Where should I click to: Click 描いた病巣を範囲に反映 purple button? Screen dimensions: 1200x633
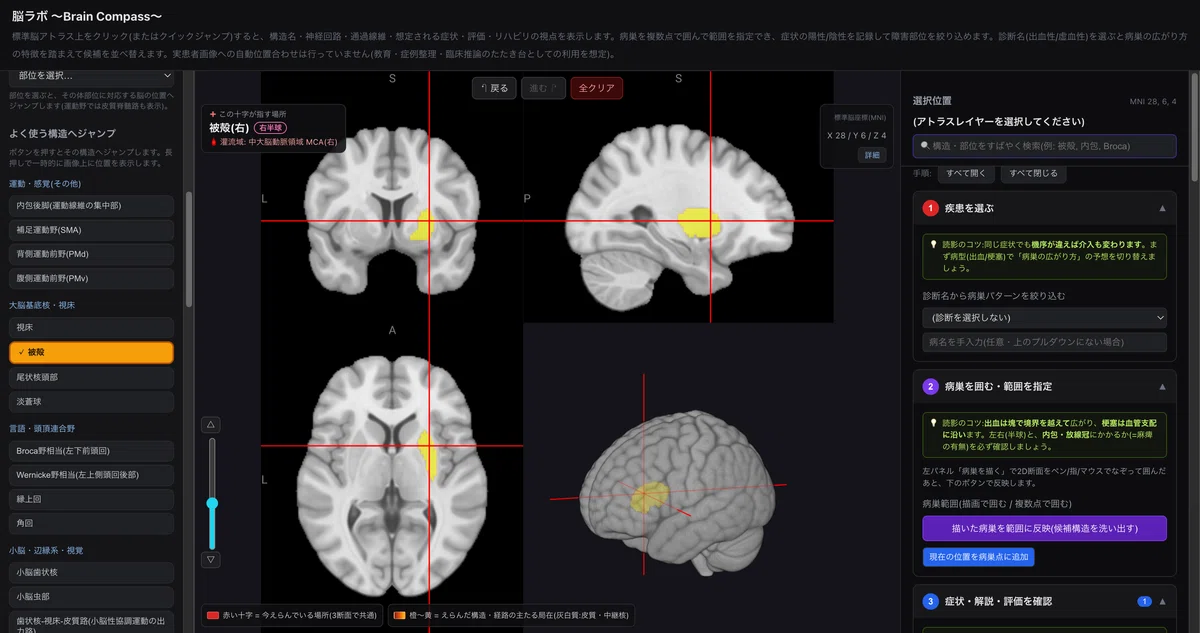[x=1044, y=528]
